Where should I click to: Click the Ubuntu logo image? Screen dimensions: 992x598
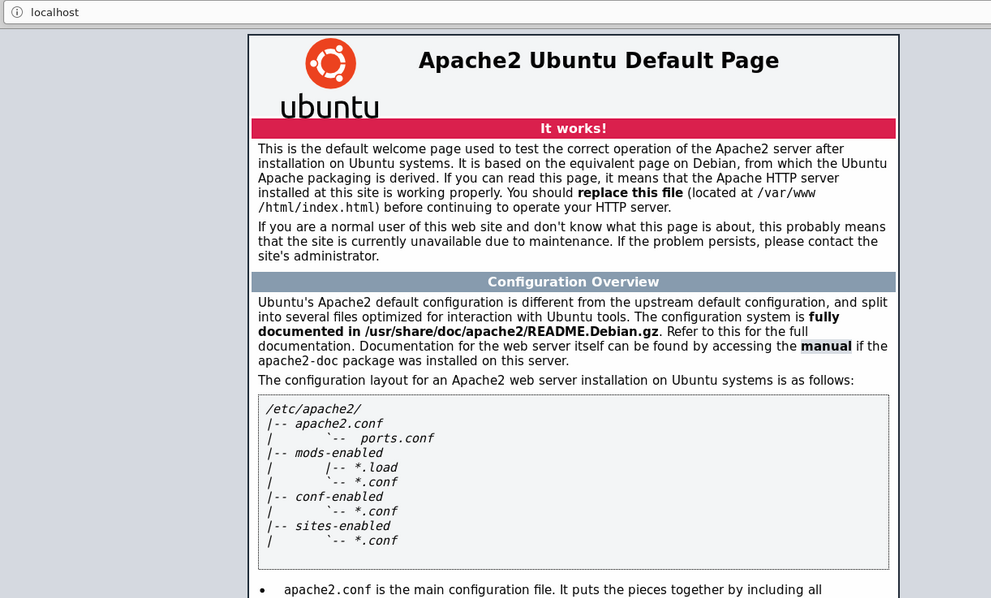(x=330, y=78)
